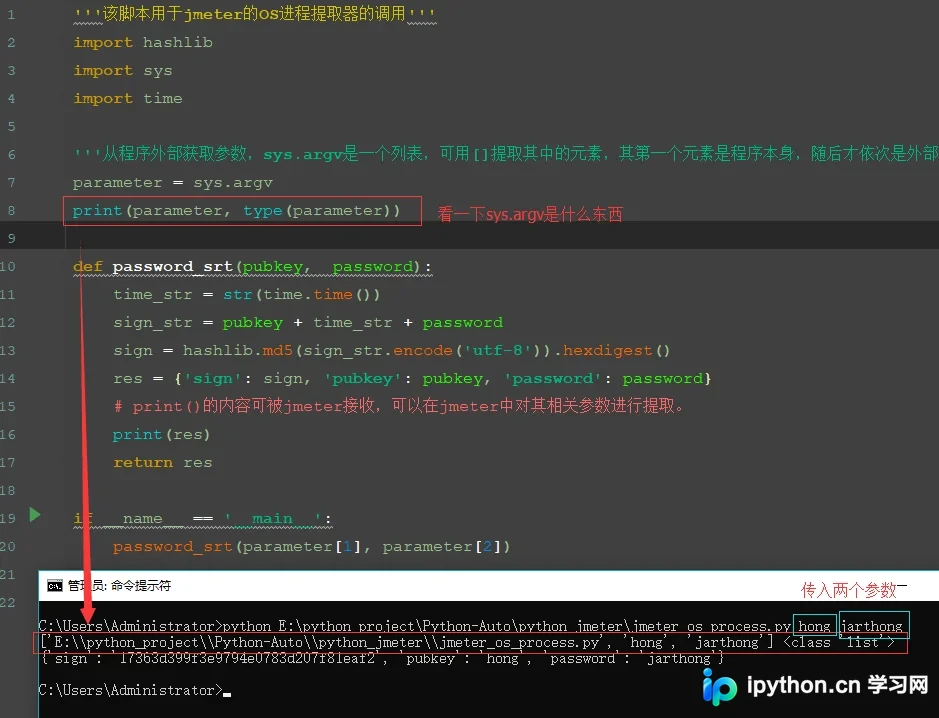
Task: Click 'time_str = str(time.time())' line
Action: point(247,295)
